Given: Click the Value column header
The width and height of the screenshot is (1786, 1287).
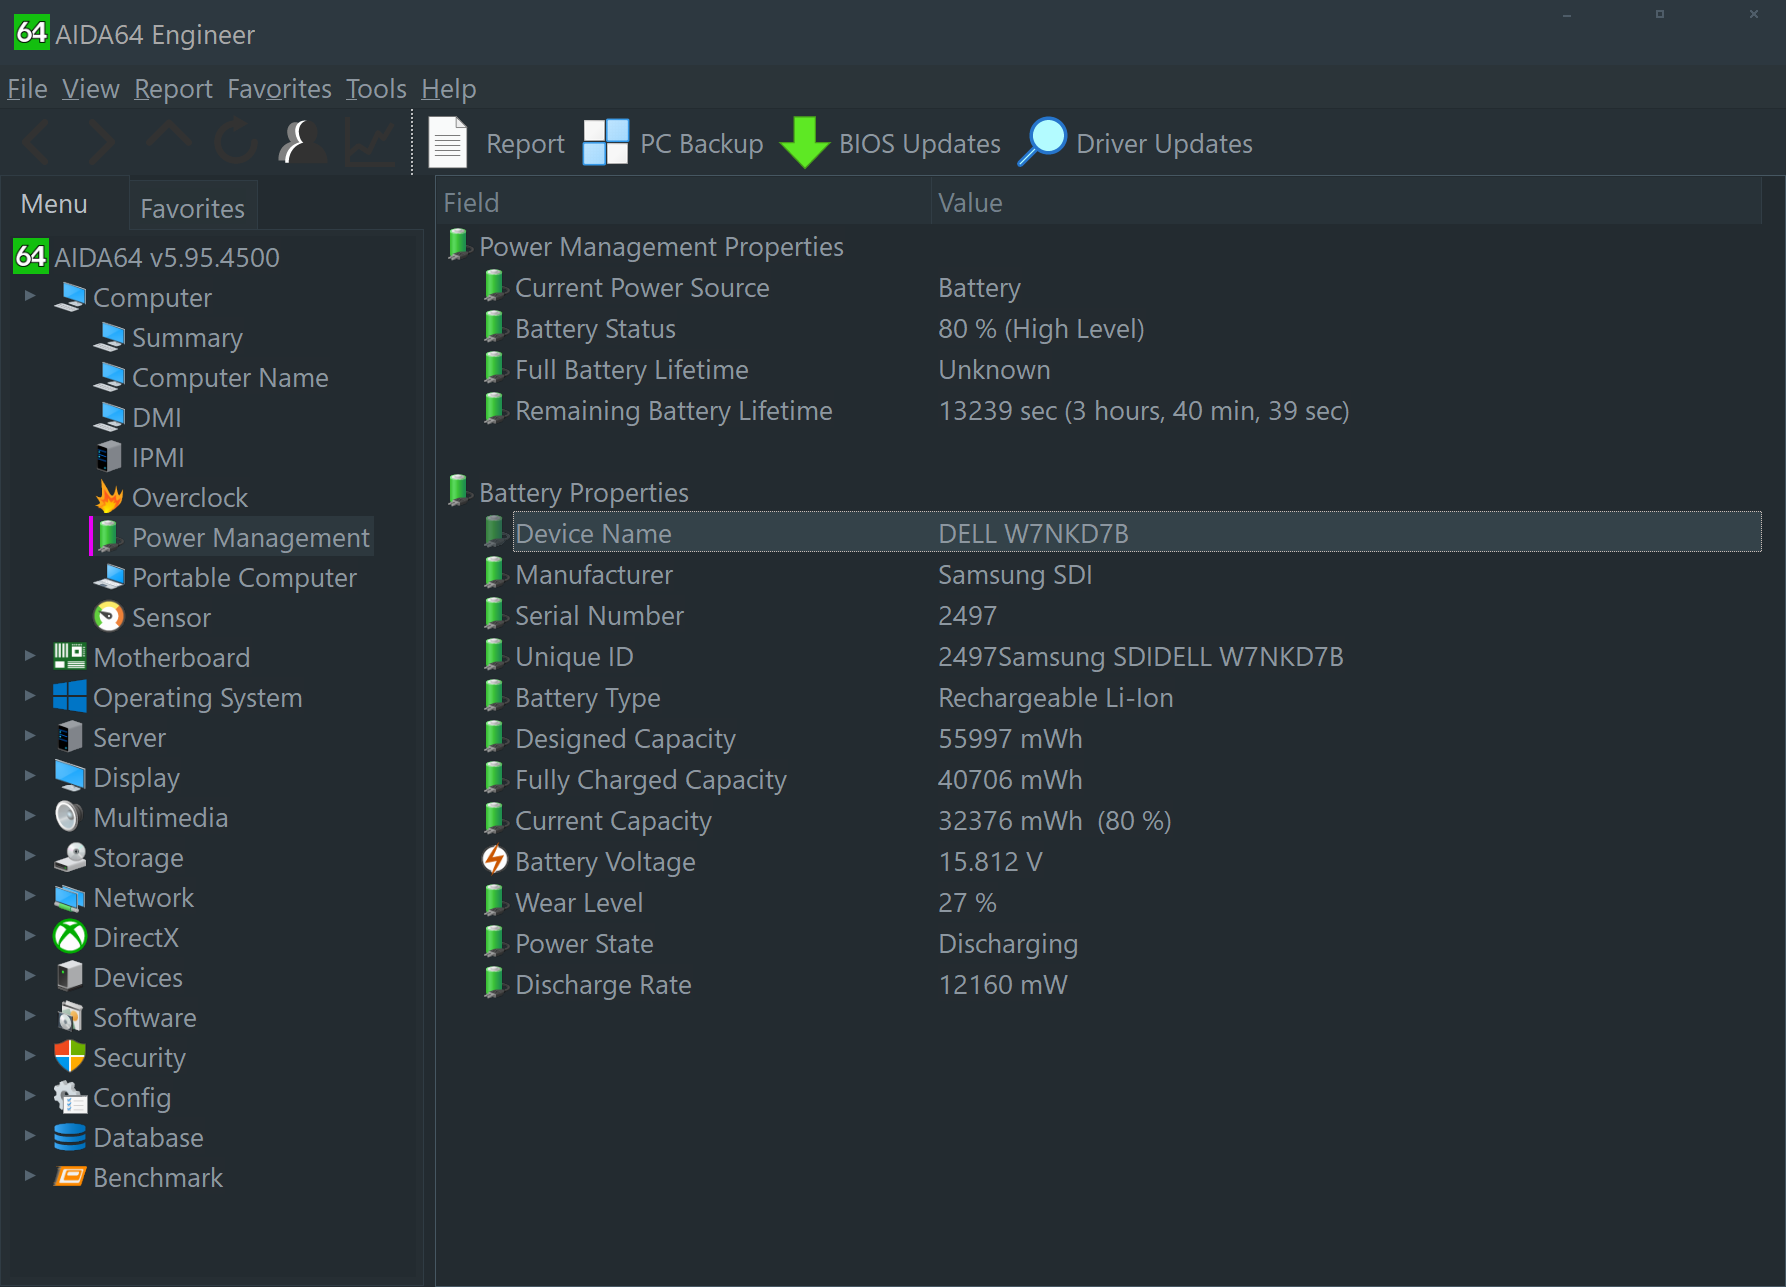Looking at the screenshot, I should (1346, 202).
